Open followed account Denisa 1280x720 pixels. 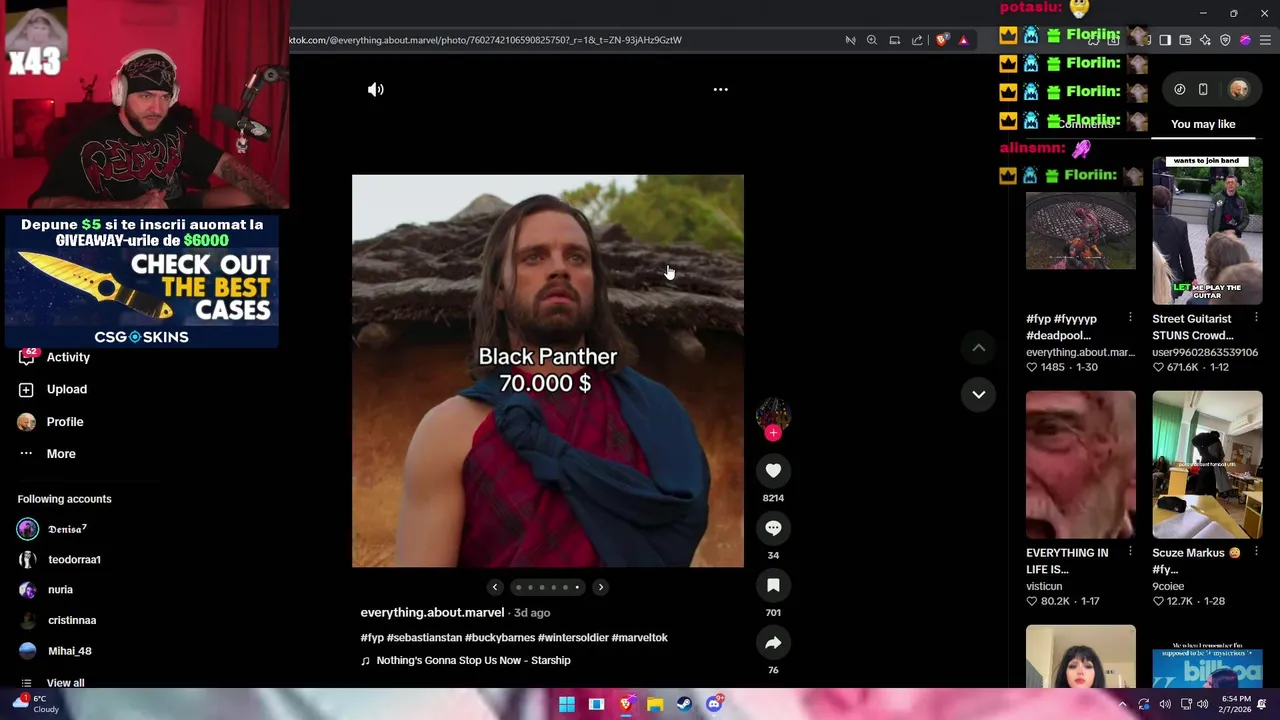(67, 529)
